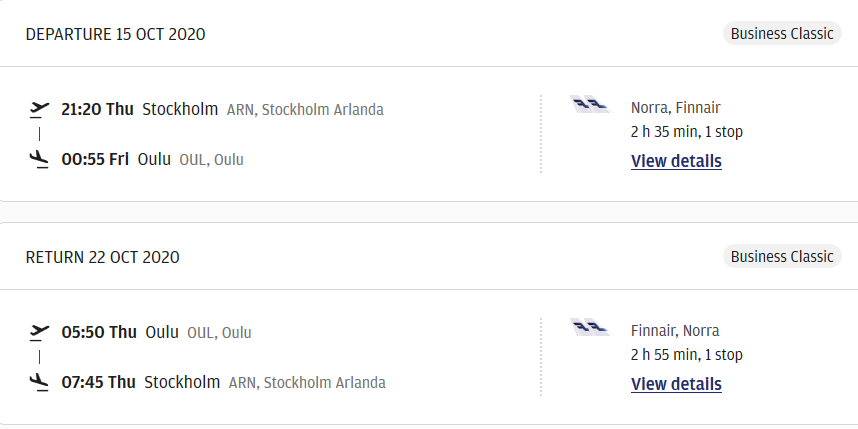858x429 pixels.
Task: Click the Finnair, Norra airline logo
Action: point(592,327)
